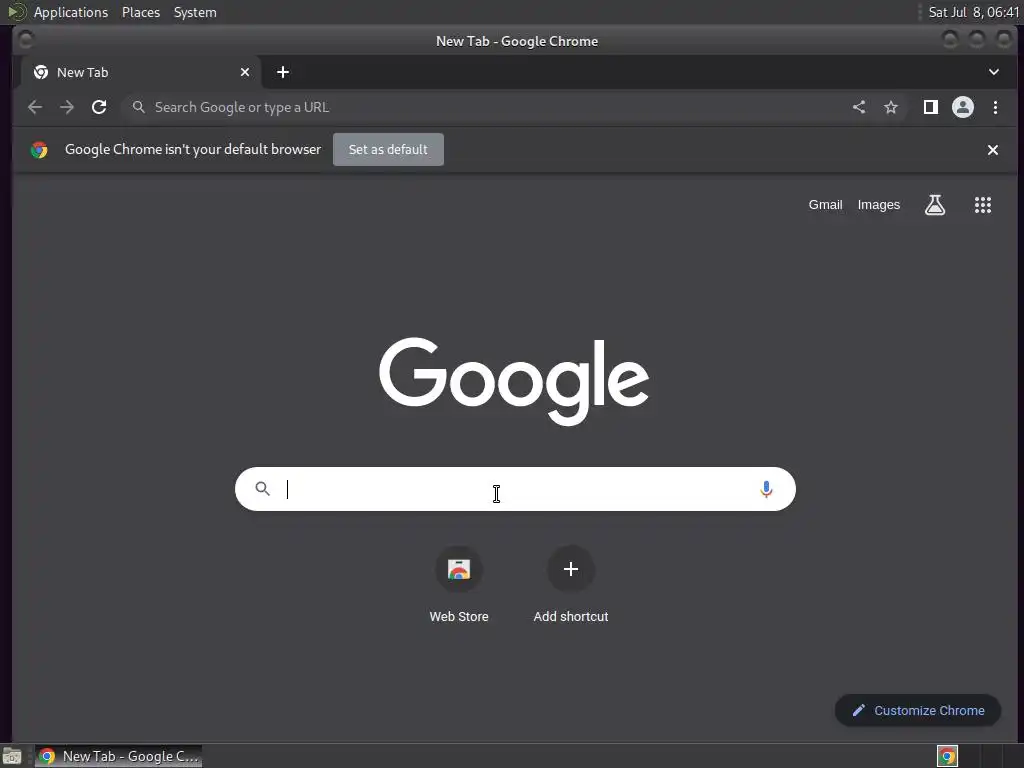Dismiss the default browser infobar
The image size is (1024, 768).
(x=993, y=150)
